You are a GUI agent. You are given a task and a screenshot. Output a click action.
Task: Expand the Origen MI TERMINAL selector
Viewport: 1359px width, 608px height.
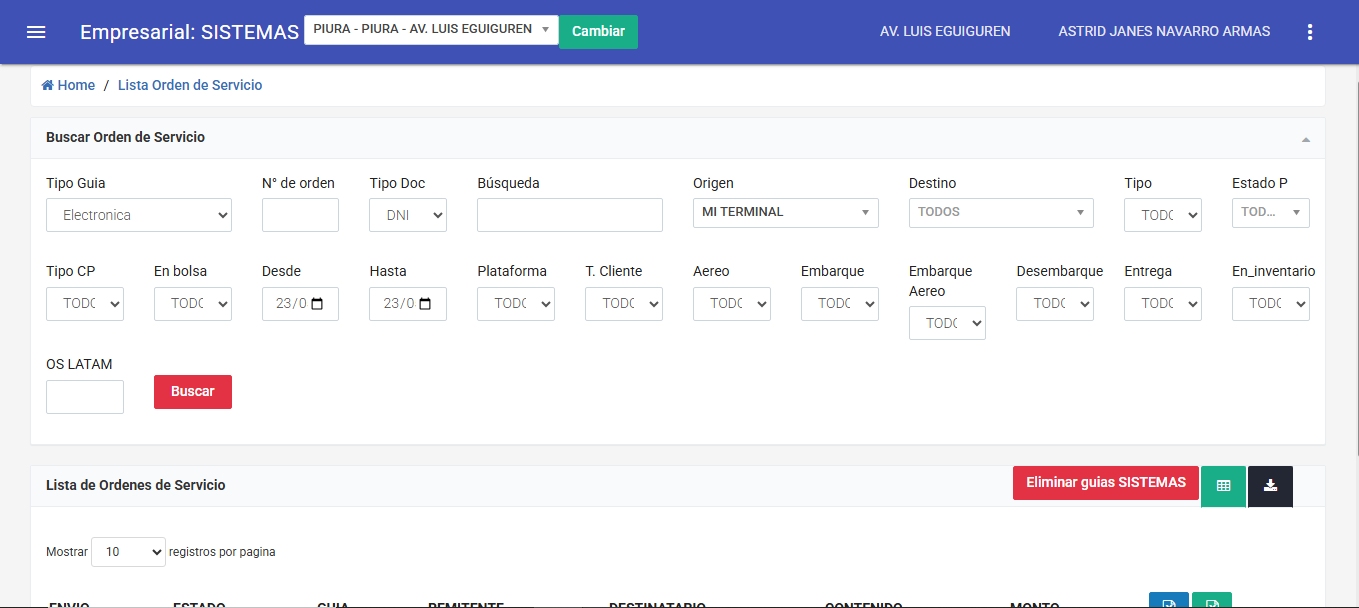coord(785,212)
